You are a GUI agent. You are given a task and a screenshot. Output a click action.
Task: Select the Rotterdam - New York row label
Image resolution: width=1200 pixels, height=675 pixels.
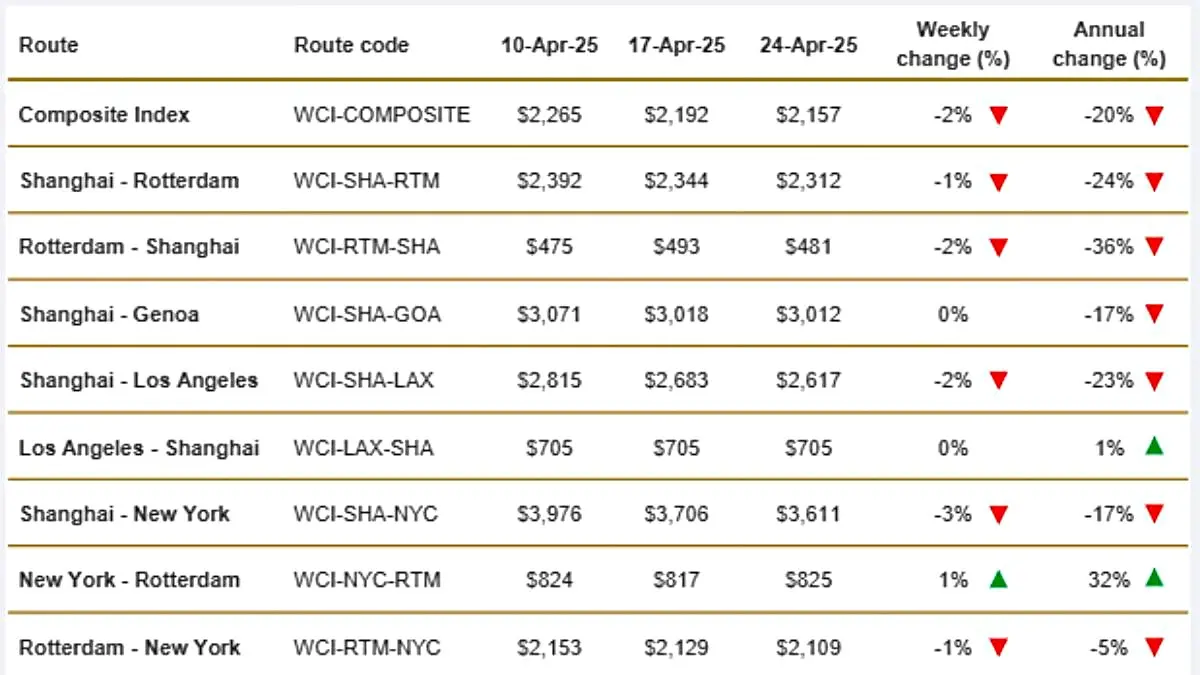coord(130,647)
